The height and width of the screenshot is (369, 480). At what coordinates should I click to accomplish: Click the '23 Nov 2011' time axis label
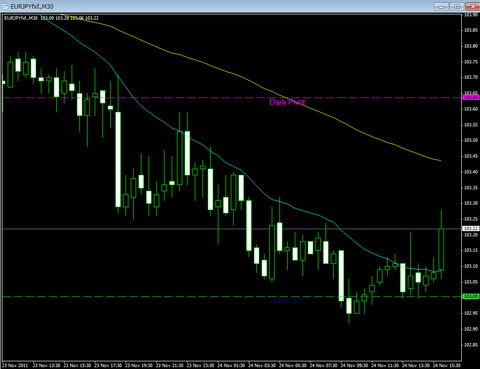tap(15, 365)
